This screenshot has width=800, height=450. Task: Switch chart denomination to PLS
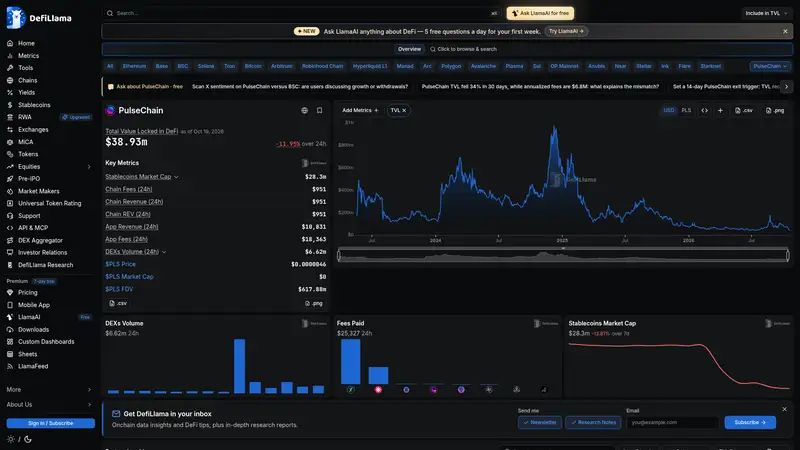686,110
